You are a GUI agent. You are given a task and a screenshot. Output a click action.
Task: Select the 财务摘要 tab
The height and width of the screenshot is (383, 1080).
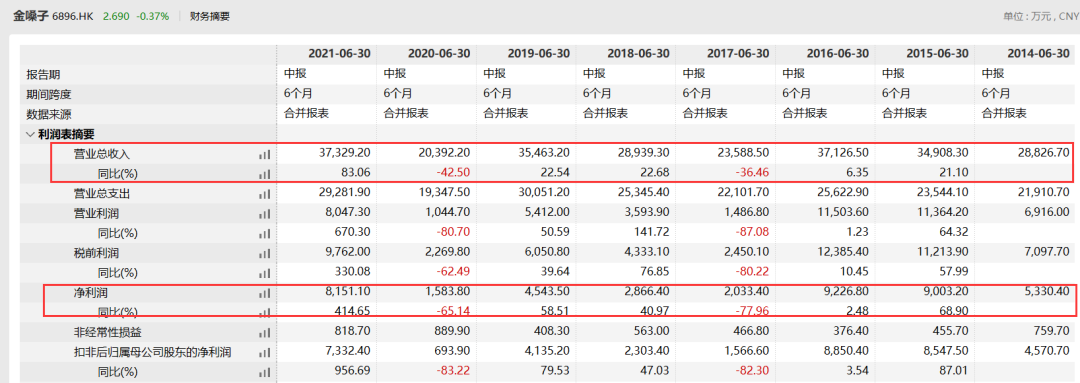point(210,16)
